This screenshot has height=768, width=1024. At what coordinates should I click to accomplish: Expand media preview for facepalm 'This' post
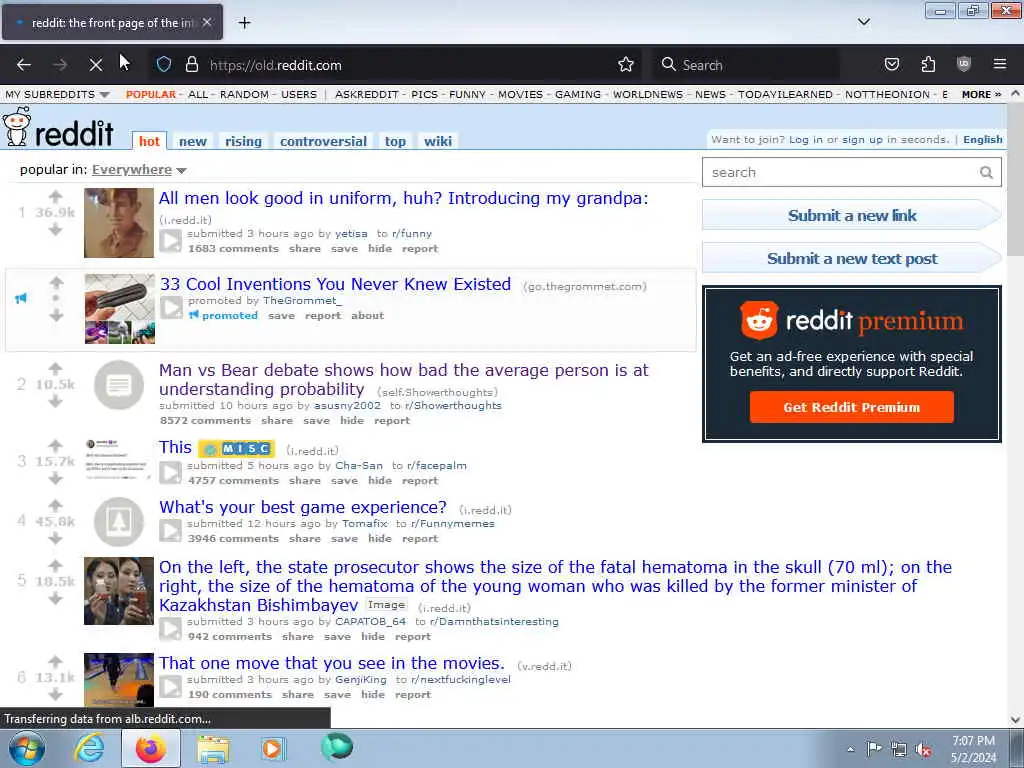(x=170, y=473)
